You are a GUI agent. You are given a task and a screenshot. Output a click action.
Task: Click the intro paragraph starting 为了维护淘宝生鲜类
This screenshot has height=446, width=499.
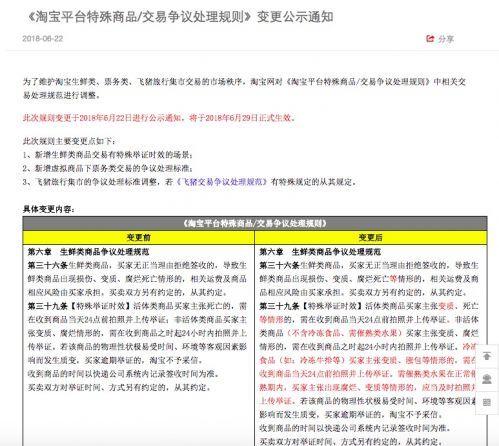point(244,88)
